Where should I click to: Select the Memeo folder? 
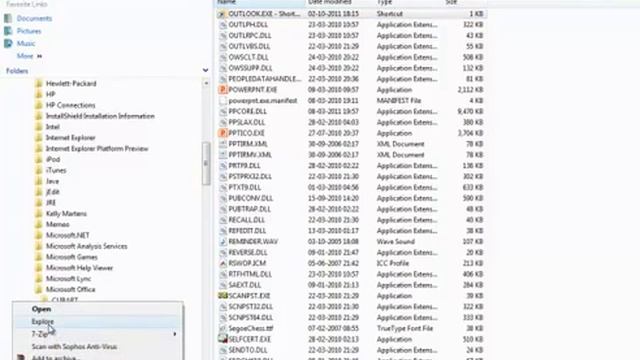(57, 224)
